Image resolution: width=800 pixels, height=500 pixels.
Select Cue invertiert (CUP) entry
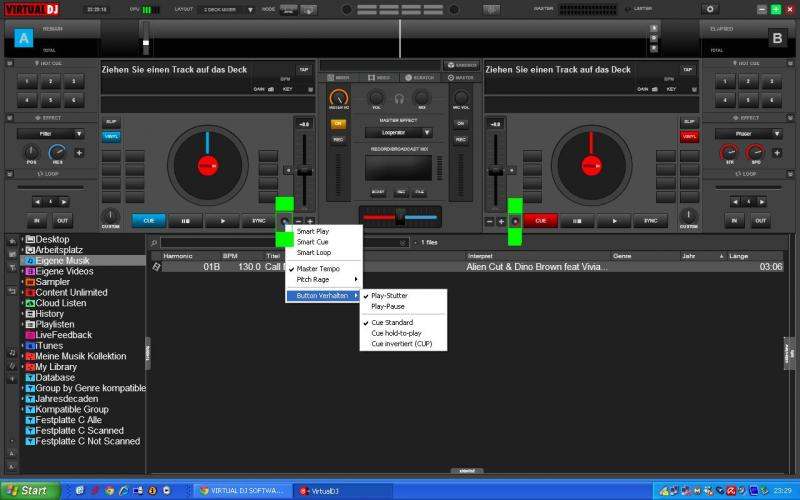point(403,344)
